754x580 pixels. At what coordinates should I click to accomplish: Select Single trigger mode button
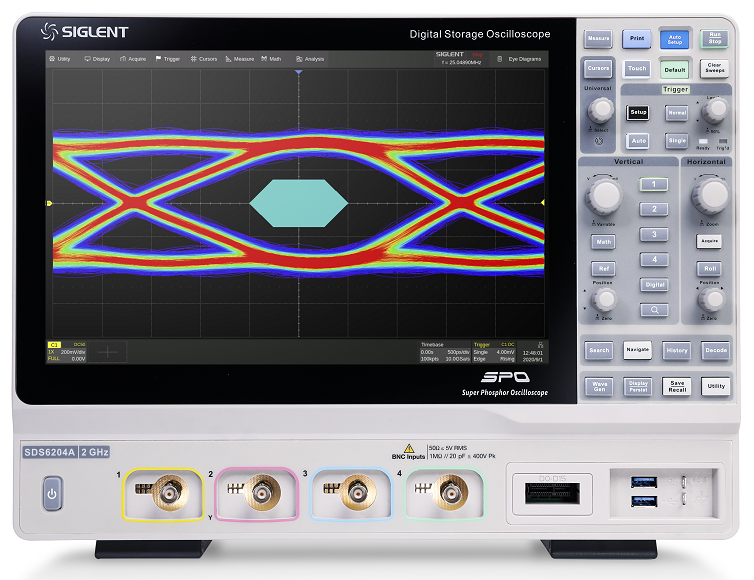(x=677, y=140)
